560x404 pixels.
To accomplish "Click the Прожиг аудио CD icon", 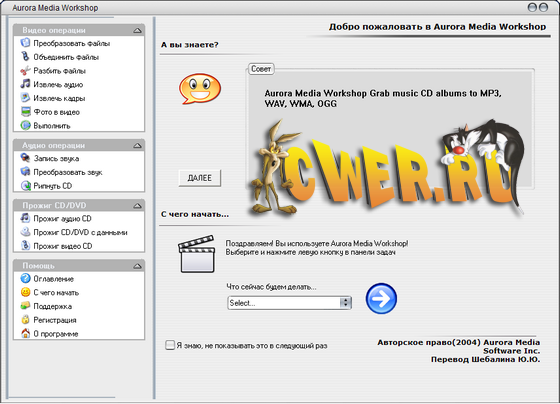I will [x=25, y=218].
